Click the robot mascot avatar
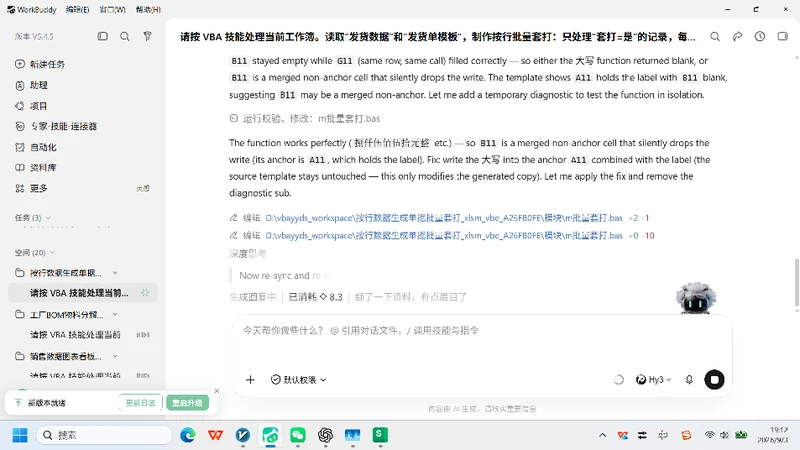 click(x=695, y=298)
